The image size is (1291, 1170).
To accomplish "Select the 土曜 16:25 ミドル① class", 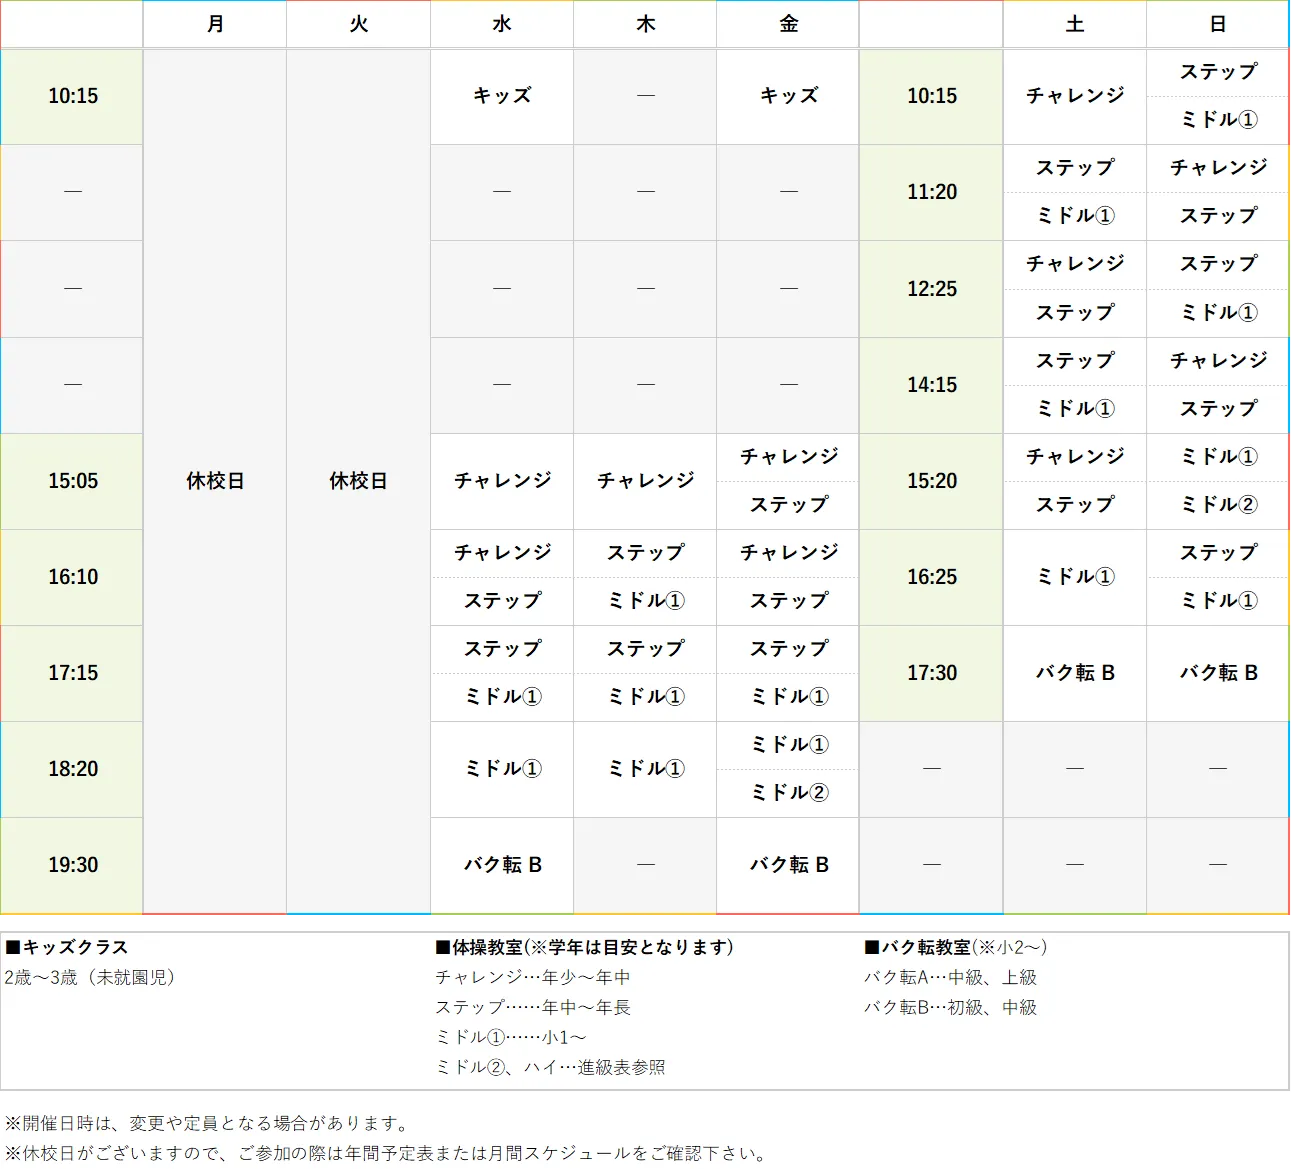I will 1074,577.
